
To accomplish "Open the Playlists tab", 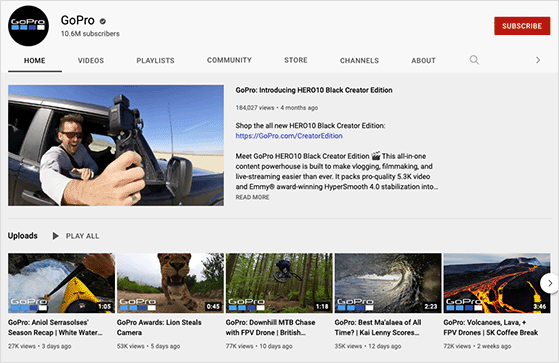I will click(x=155, y=61).
